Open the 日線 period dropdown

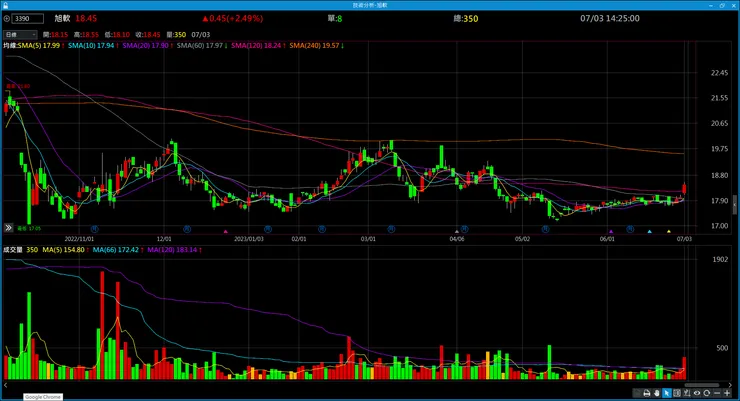coord(20,34)
